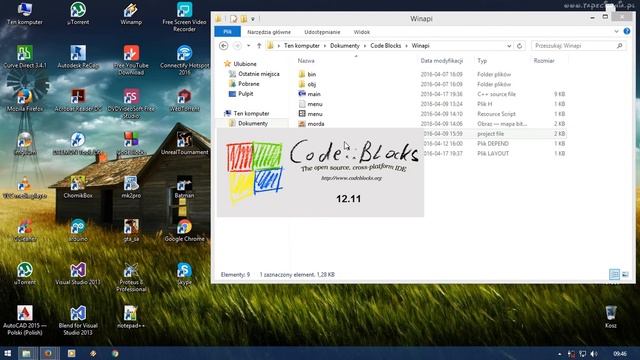
Task: Open the arduino desktop shortcut
Action: click(78, 230)
